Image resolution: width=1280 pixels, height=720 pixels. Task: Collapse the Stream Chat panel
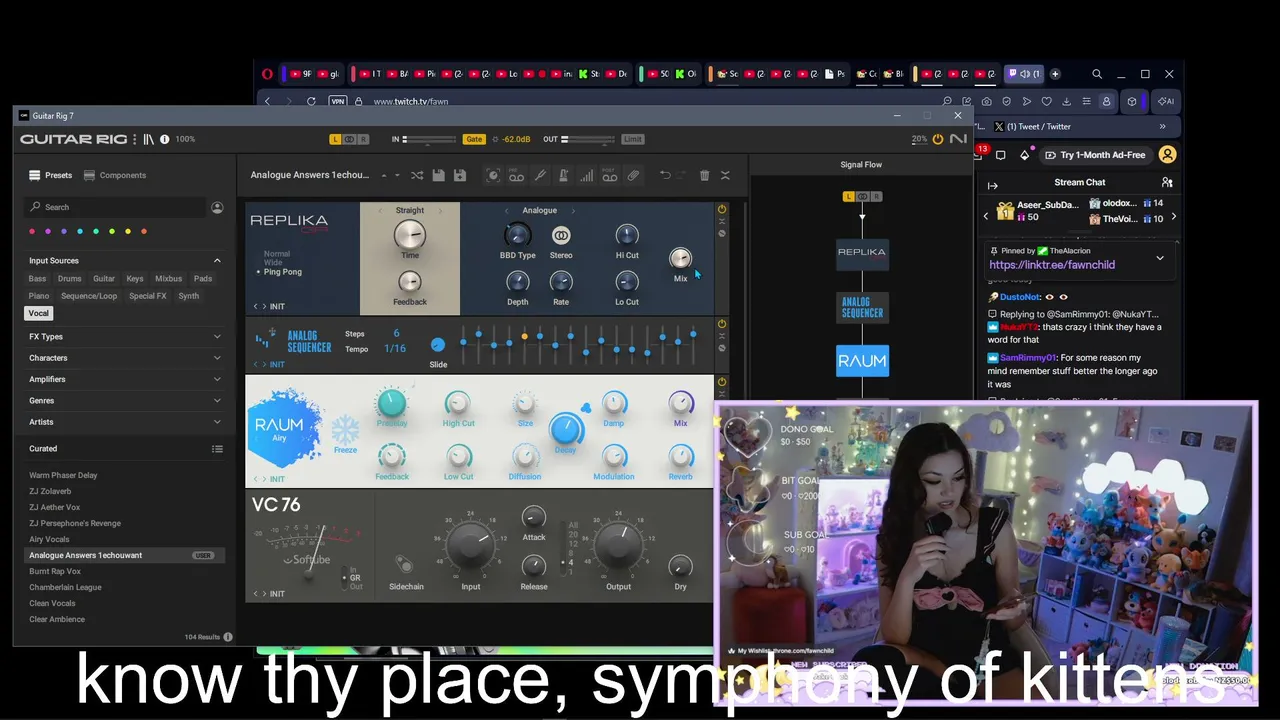[x=992, y=185]
